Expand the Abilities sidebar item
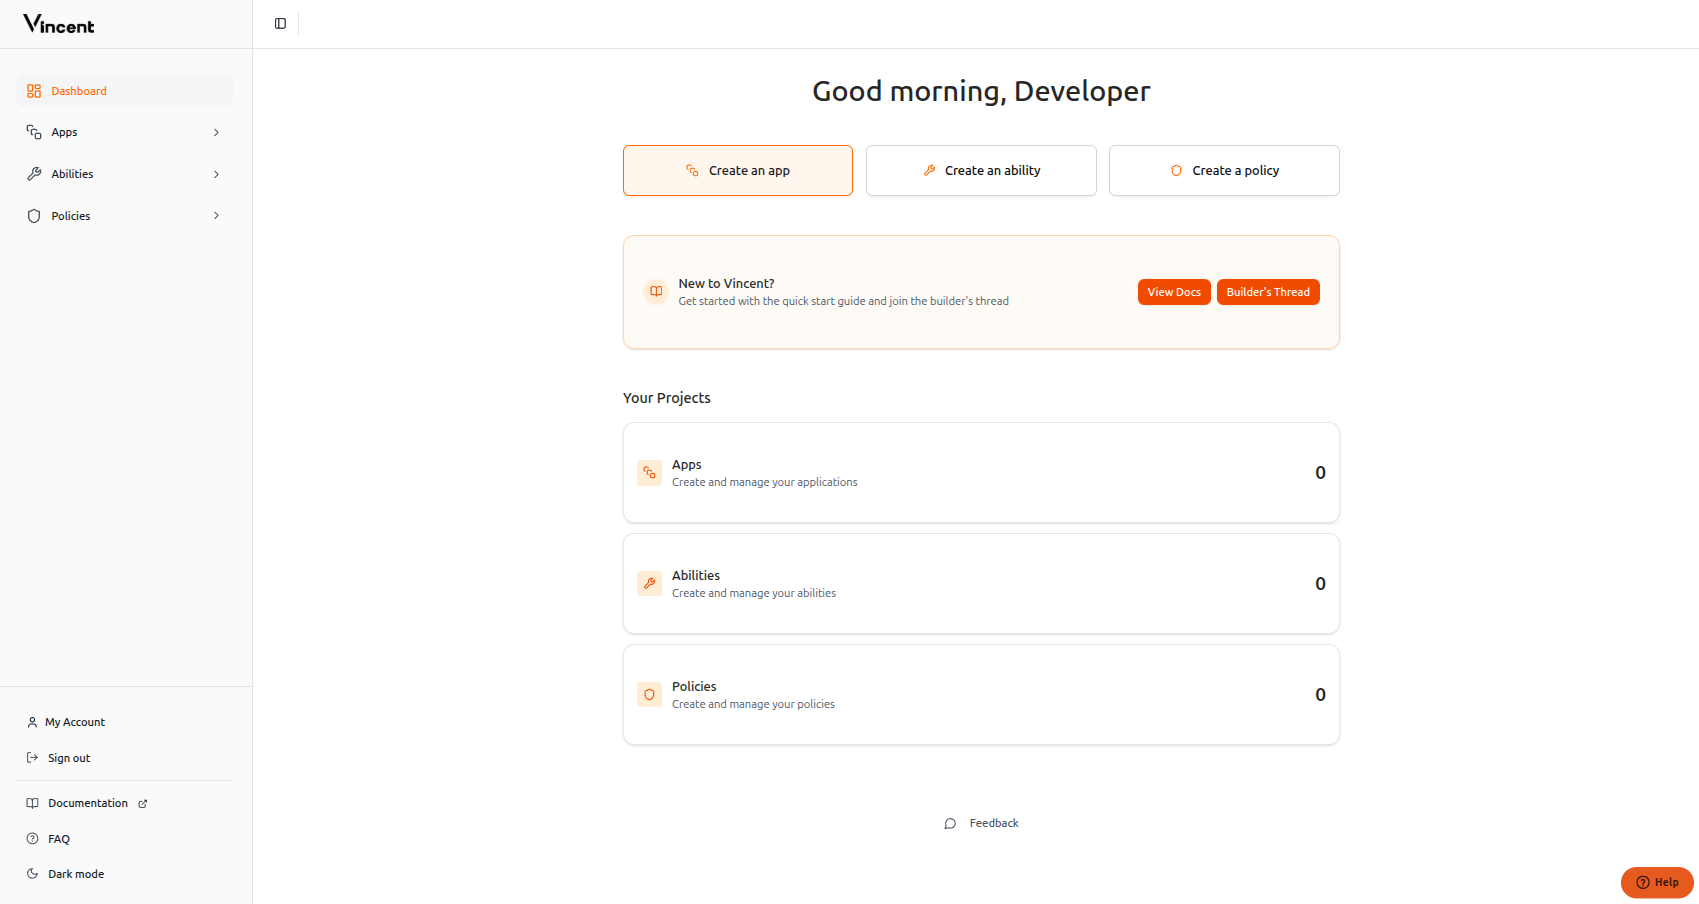 [x=216, y=173]
